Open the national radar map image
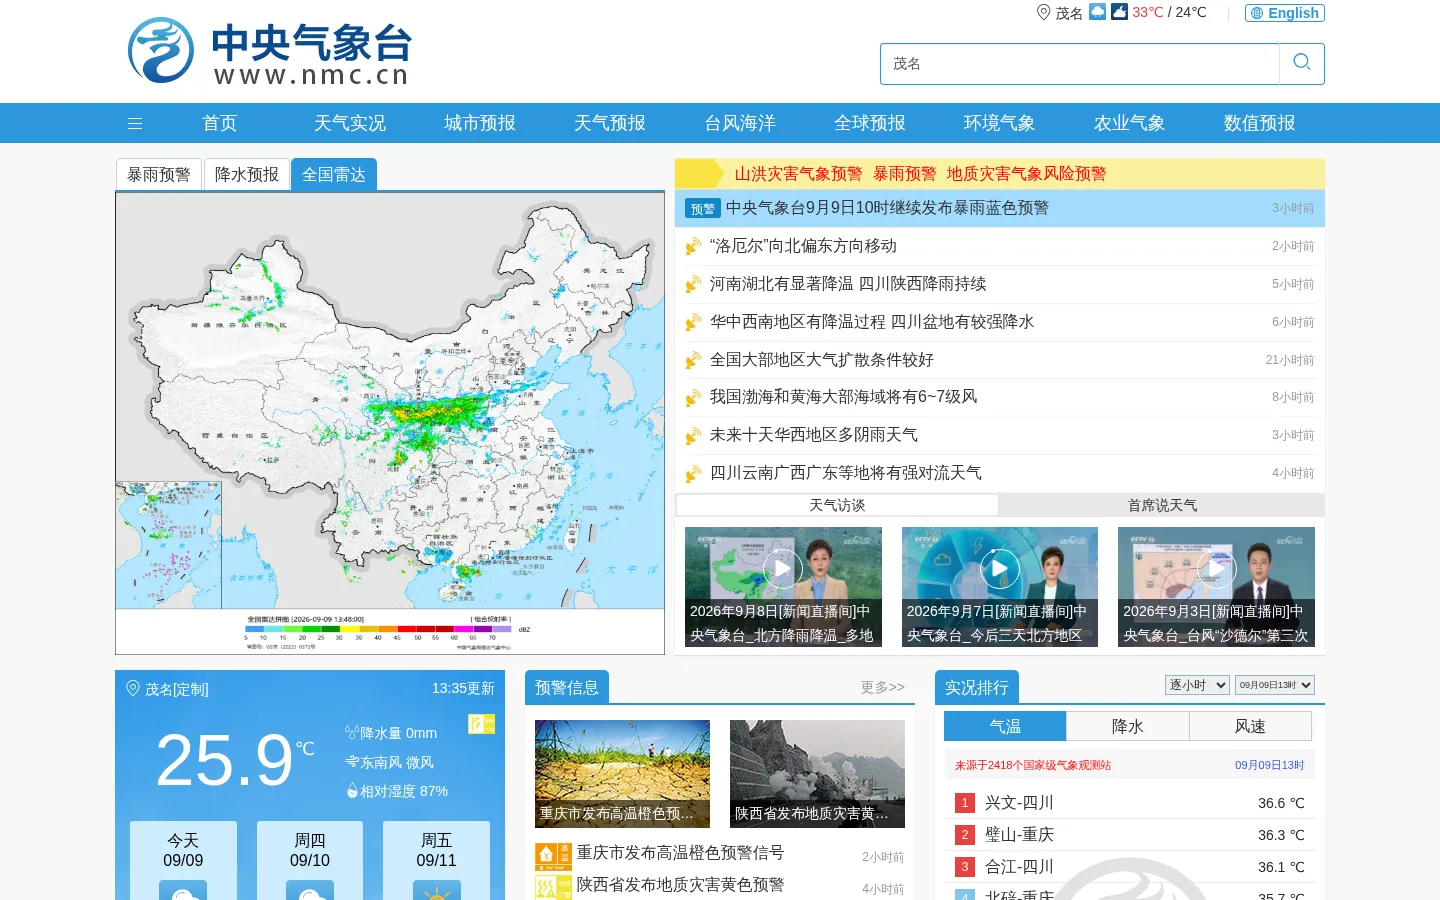The height and width of the screenshot is (900, 1440). click(x=390, y=423)
